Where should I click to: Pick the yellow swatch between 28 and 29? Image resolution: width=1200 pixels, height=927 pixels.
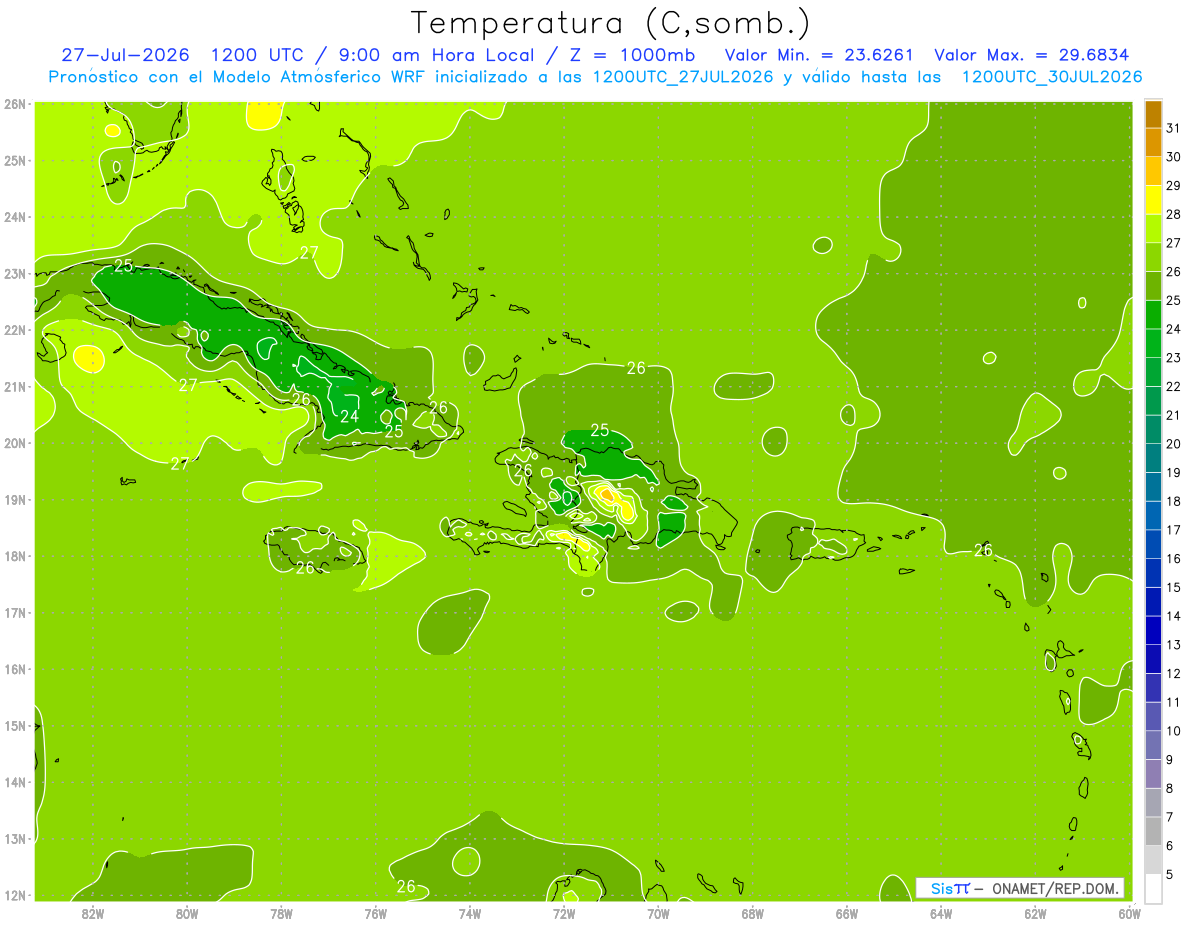click(1153, 200)
